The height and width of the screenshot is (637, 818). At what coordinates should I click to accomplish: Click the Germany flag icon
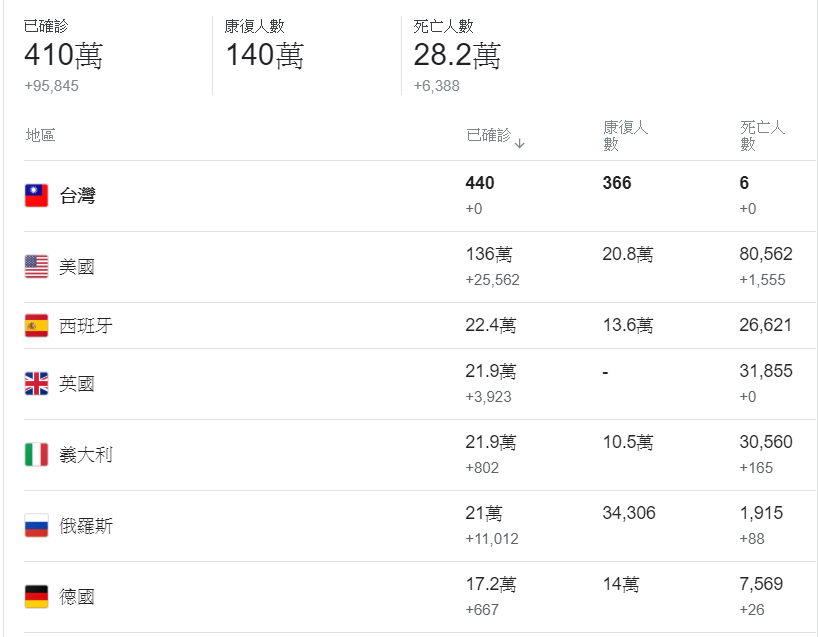[x=37, y=596]
